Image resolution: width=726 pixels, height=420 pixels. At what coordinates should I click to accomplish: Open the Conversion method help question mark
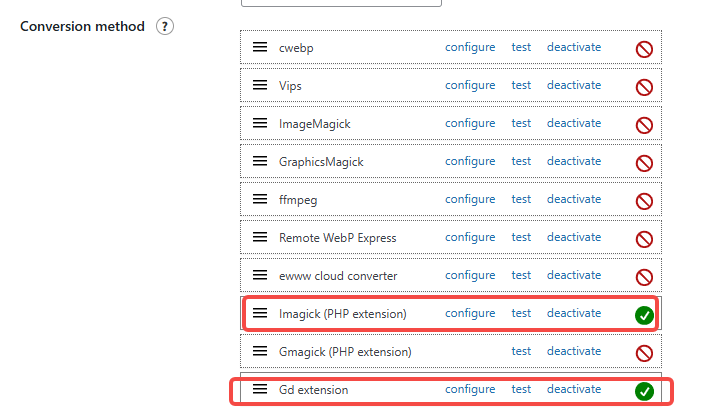point(165,26)
